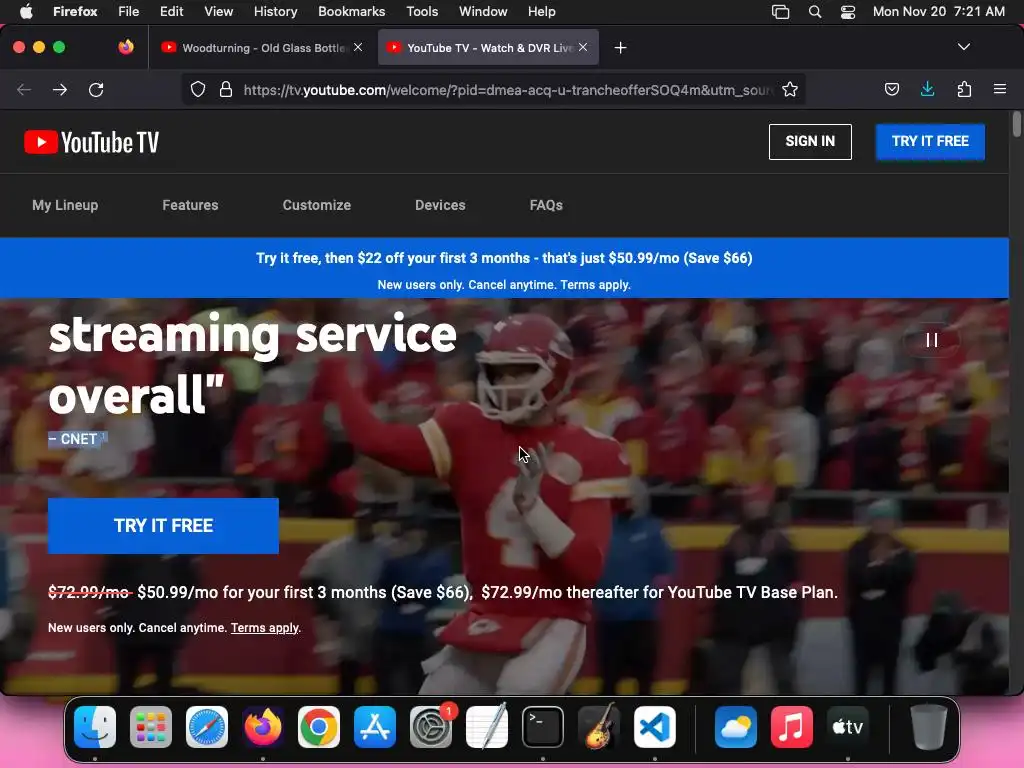This screenshot has width=1024, height=768.
Task: Click the menu bar date and time
Action: tap(938, 12)
